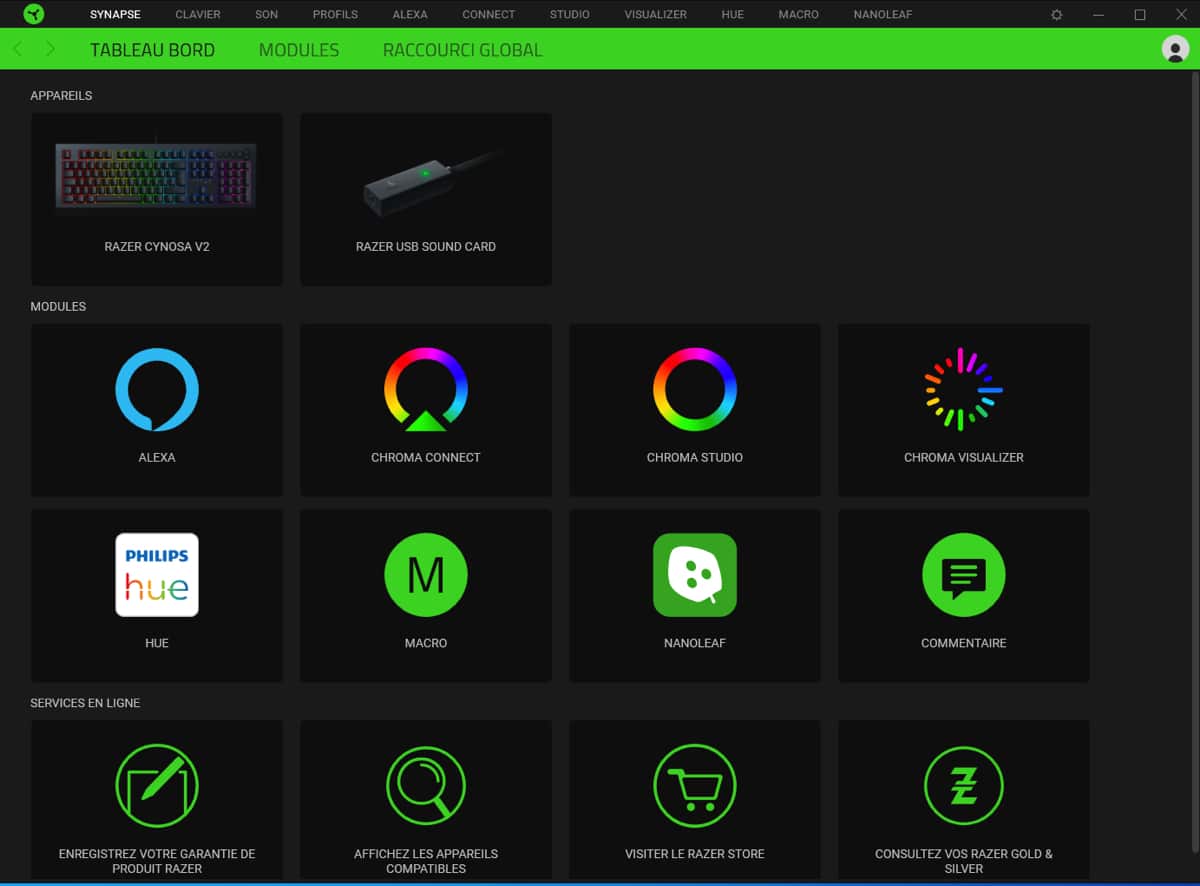The height and width of the screenshot is (886, 1200).
Task: Switch to the HUE top tab
Action: (x=733, y=15)
